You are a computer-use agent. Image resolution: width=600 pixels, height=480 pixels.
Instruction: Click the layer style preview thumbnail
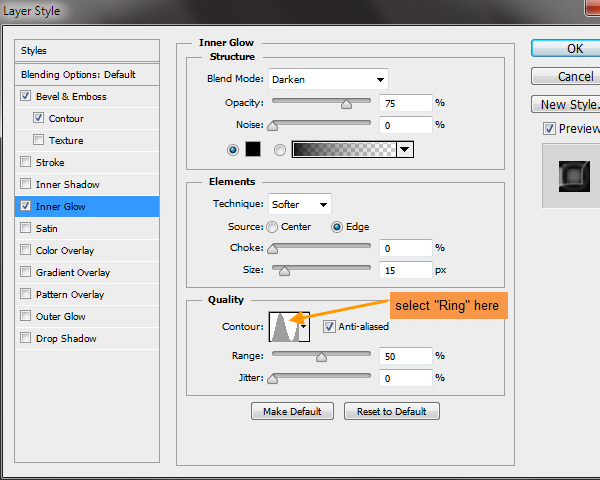[x=570, y=178]
